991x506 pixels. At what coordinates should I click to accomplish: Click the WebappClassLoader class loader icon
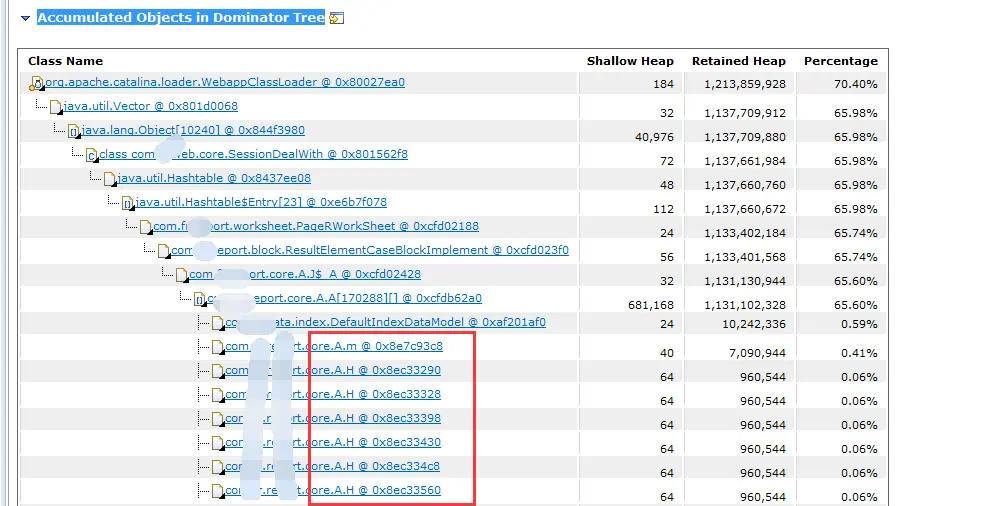[x=37, y=83]
